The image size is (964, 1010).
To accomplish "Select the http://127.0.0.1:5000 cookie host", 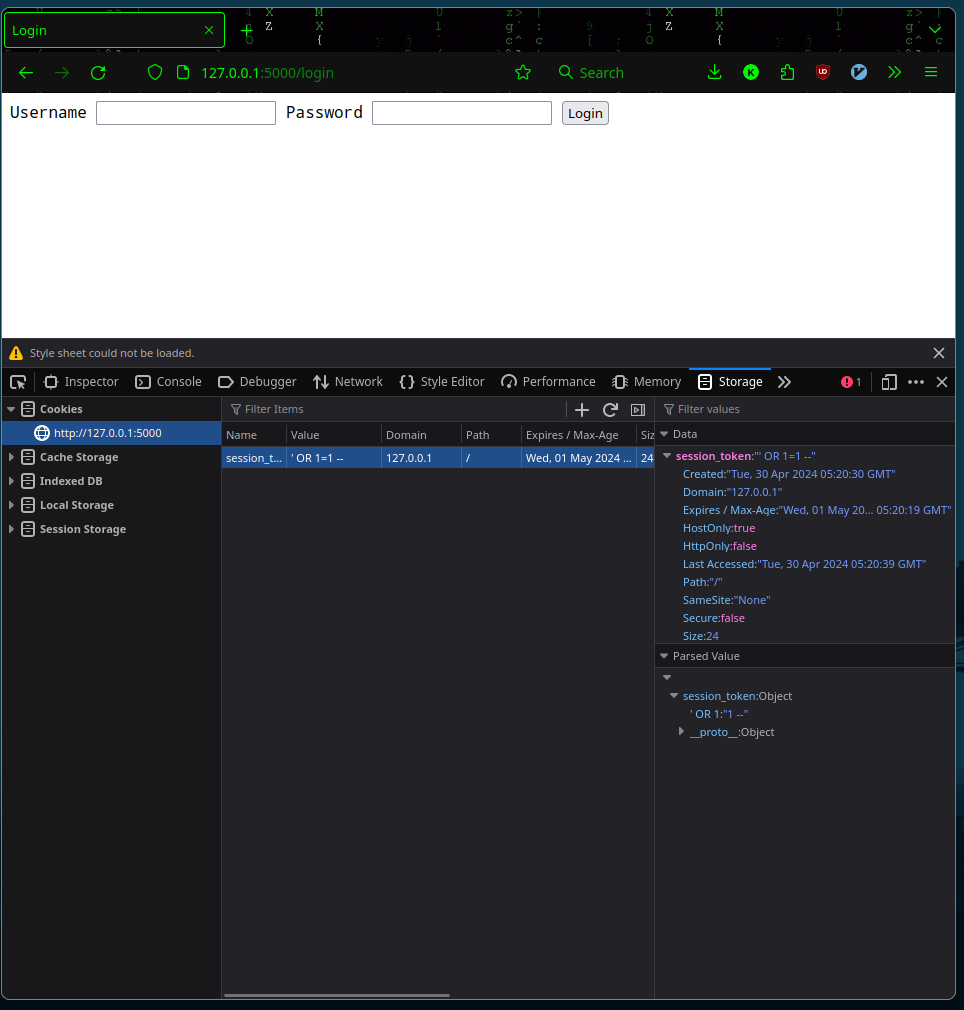I will (x=111, y=433).
